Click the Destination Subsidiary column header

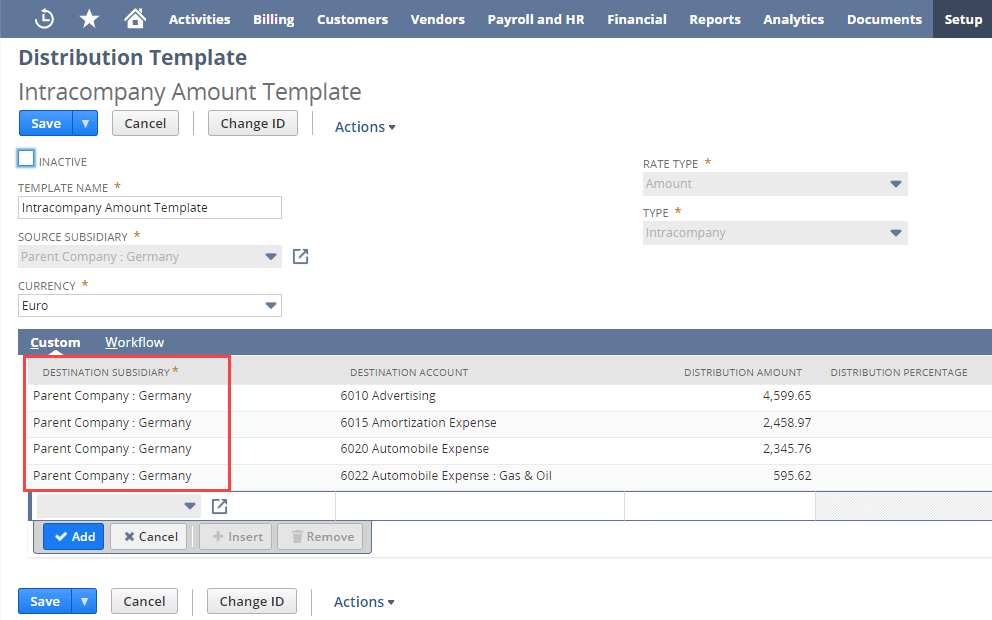(106, 373)
